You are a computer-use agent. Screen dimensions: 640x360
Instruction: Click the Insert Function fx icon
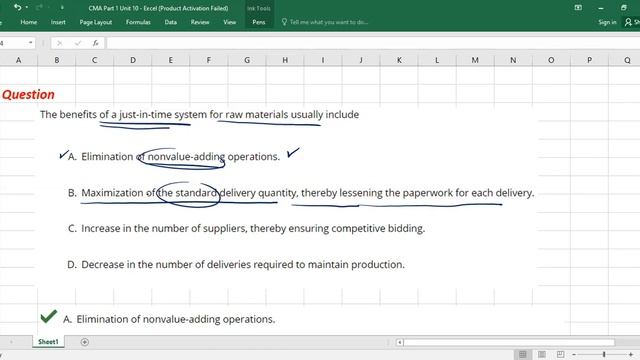coord(96,43)
